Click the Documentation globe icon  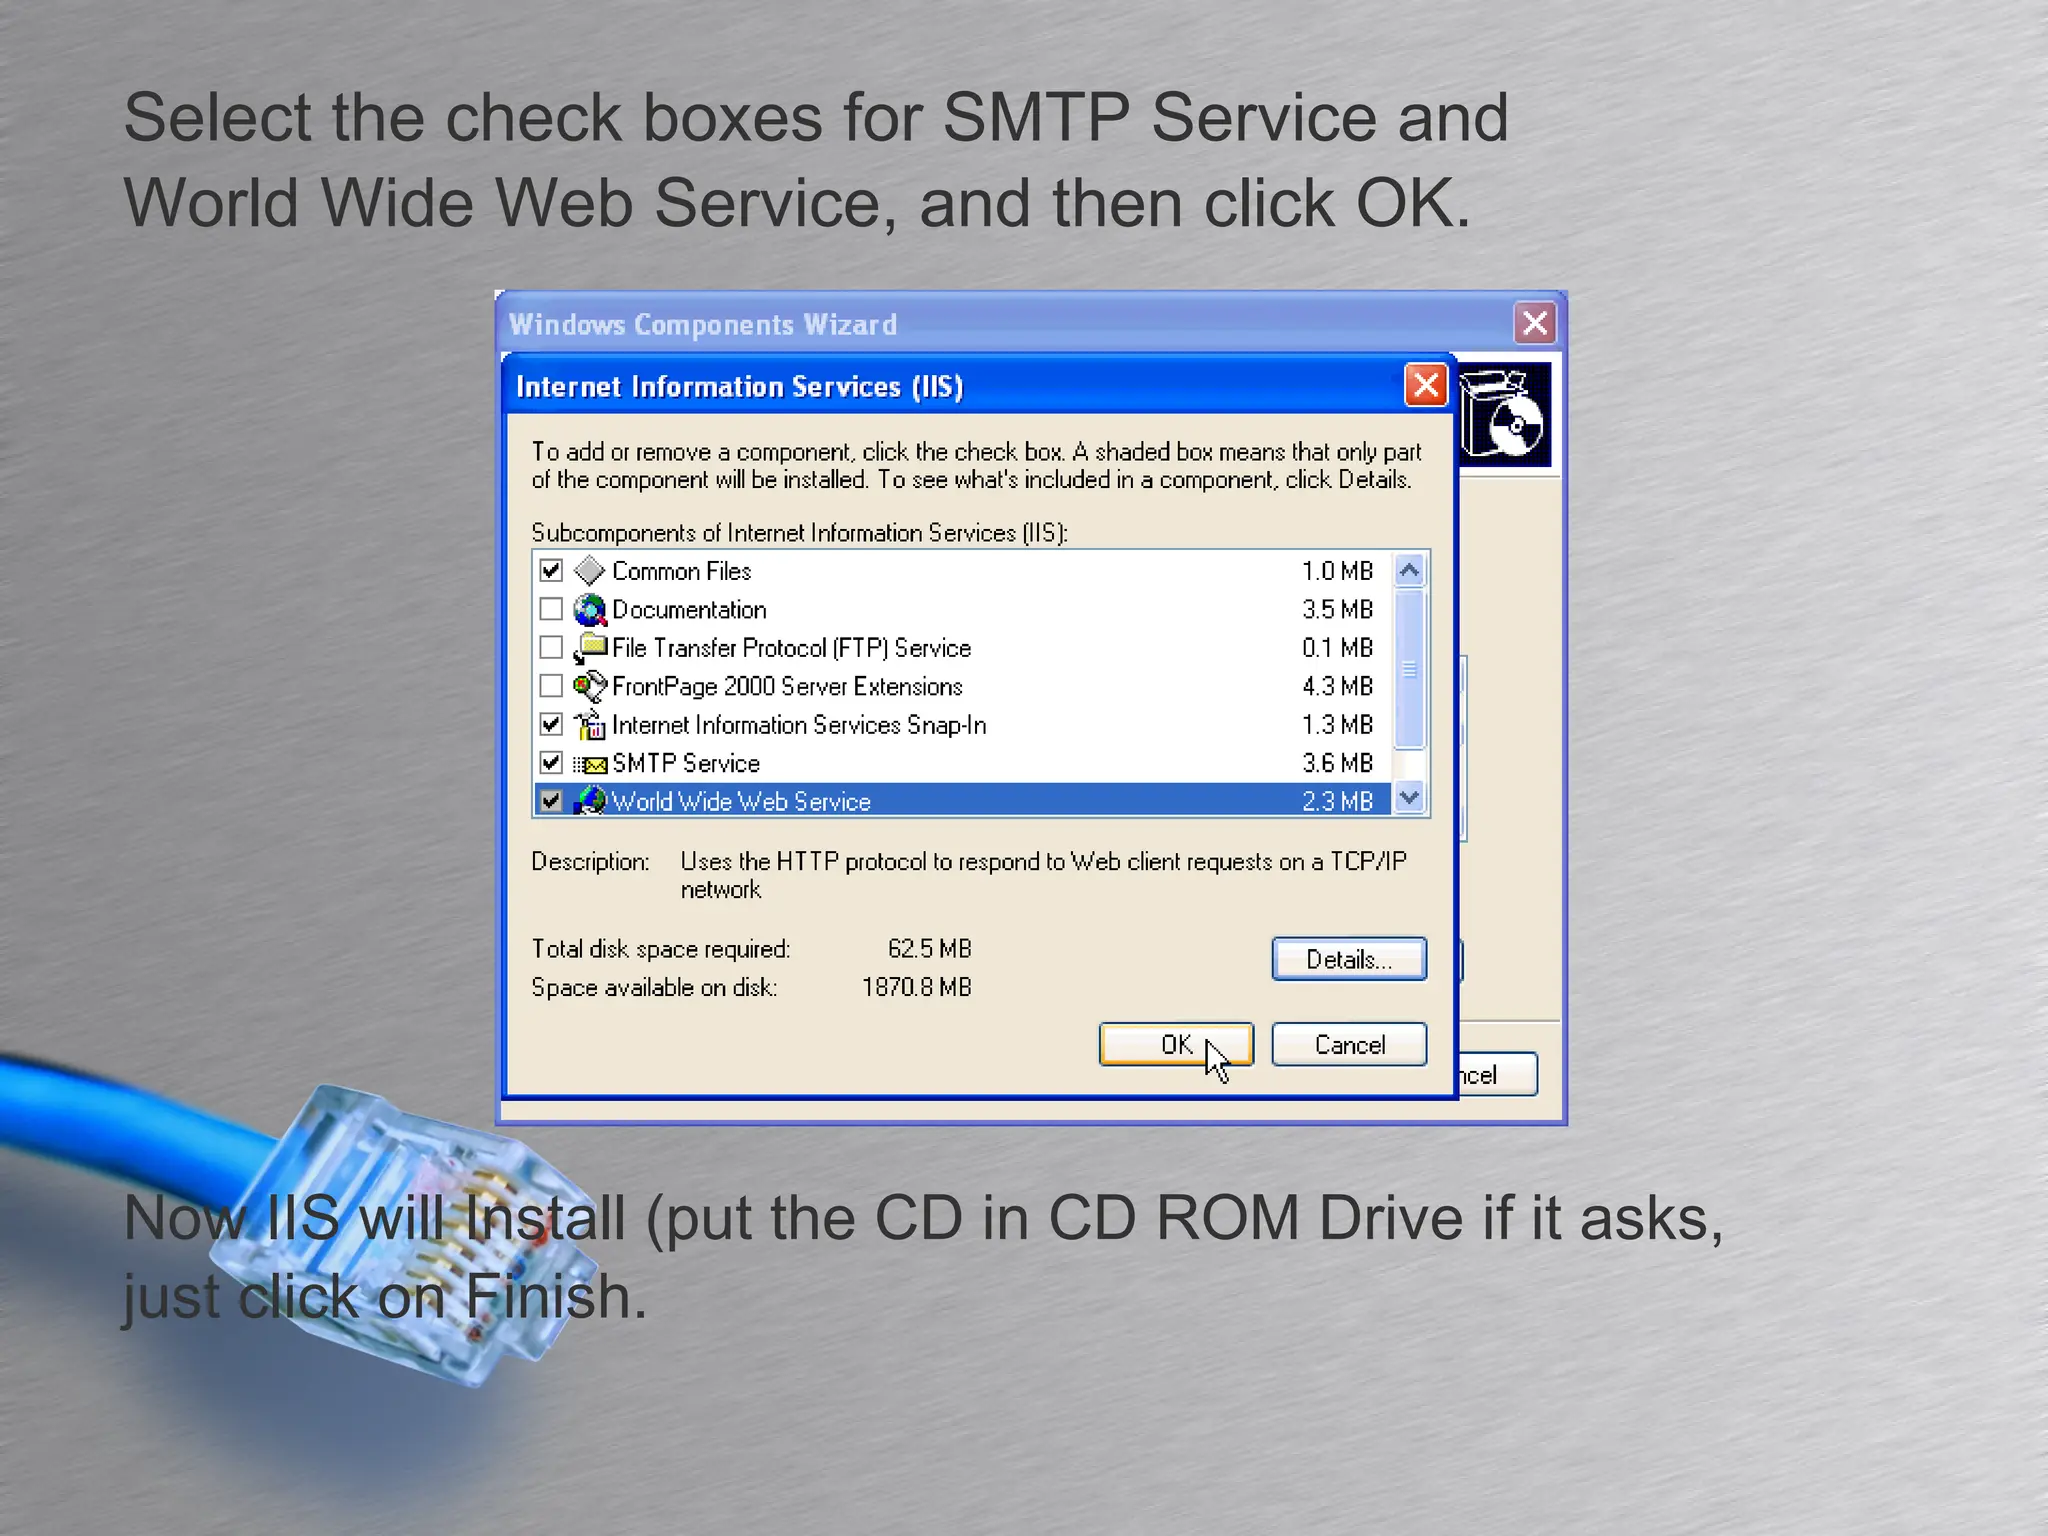click(590, 609)
